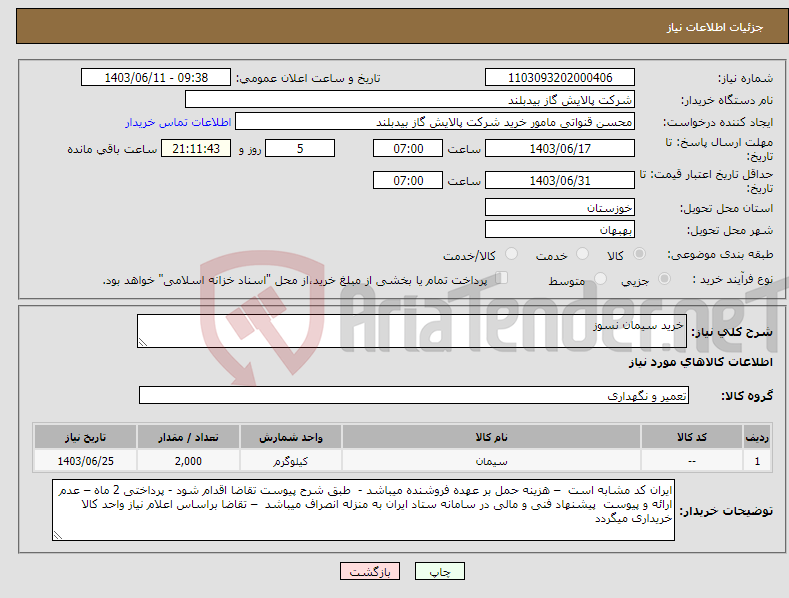
Task: Click the need date cell 1403/06/25
Action: pos(86,461)
